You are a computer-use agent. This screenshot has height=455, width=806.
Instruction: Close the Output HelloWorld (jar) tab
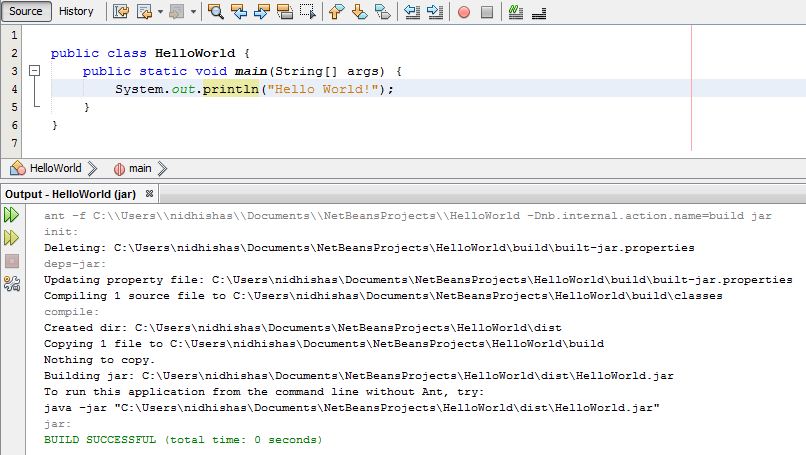(x=149, y=193)
